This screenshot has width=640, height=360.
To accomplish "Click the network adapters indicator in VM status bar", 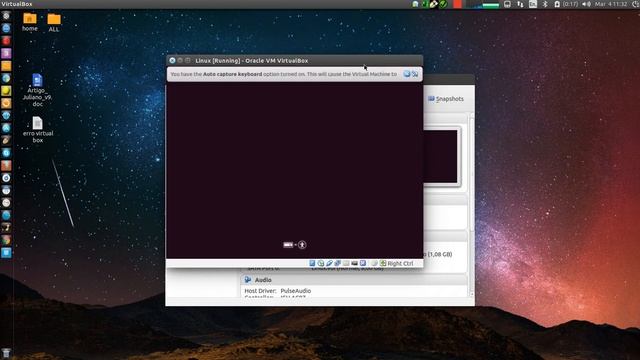I will pyautogui.click(x=338, y=263).
